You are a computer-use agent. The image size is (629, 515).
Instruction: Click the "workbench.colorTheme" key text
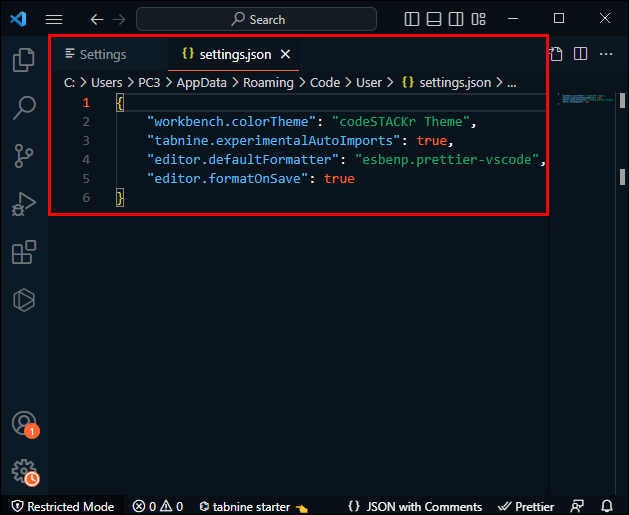click(231, 122)
